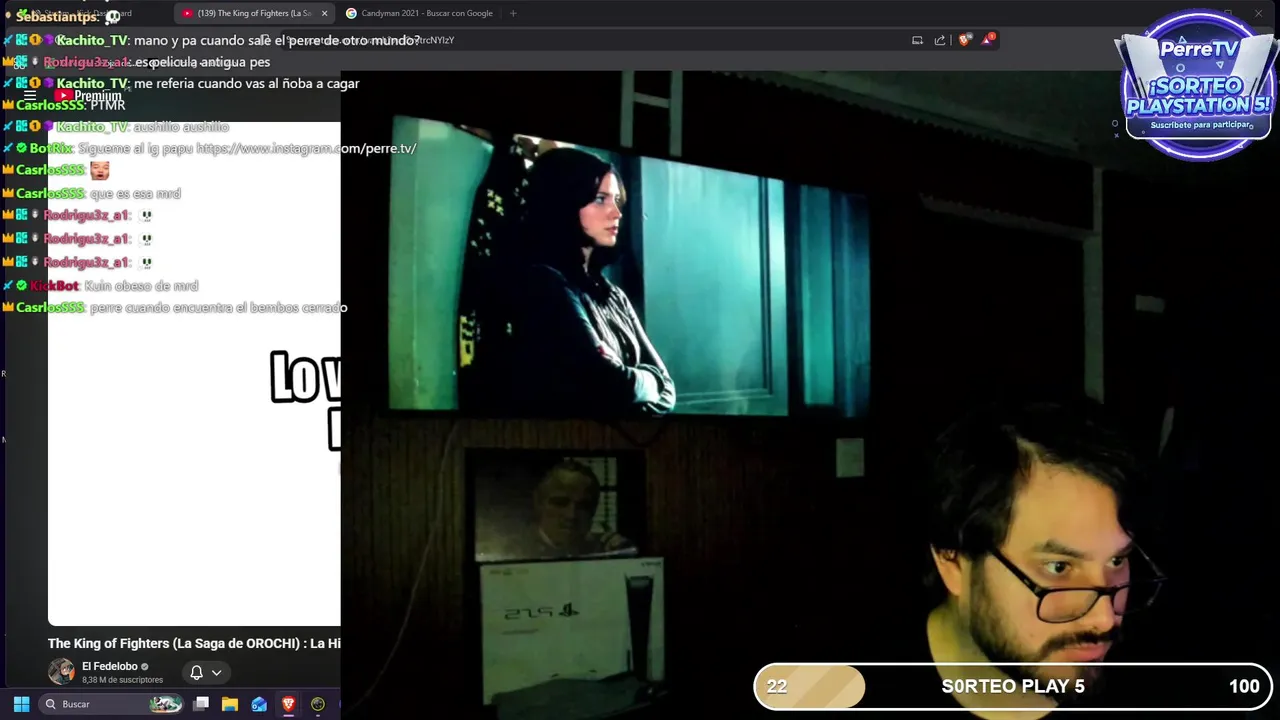The image size is (1280, 720).
Task: Click the round yellow app taskbar icon
Action: [318, 704]
